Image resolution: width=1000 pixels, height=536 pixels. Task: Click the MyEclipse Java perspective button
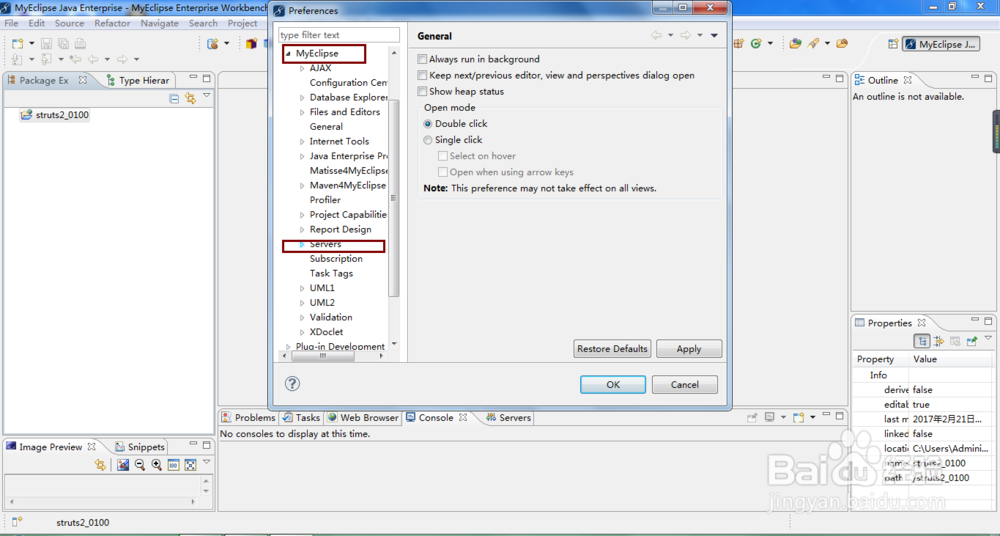[941, 44]
